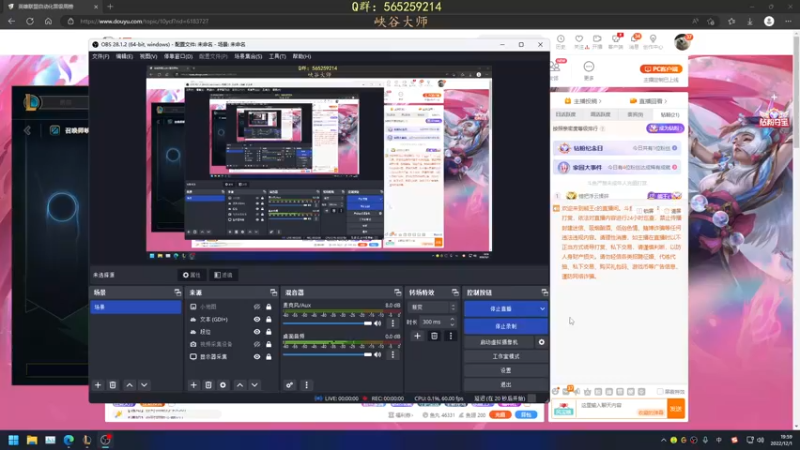Click the chat message input field
The height and width of the screenshot is (450, 800).
[622, 408]
